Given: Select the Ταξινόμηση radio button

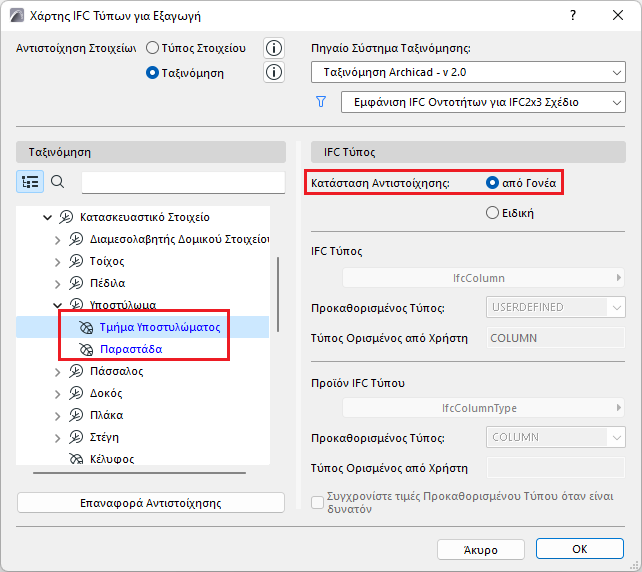Looking at the screenshot, I should [x=152, y=73].
